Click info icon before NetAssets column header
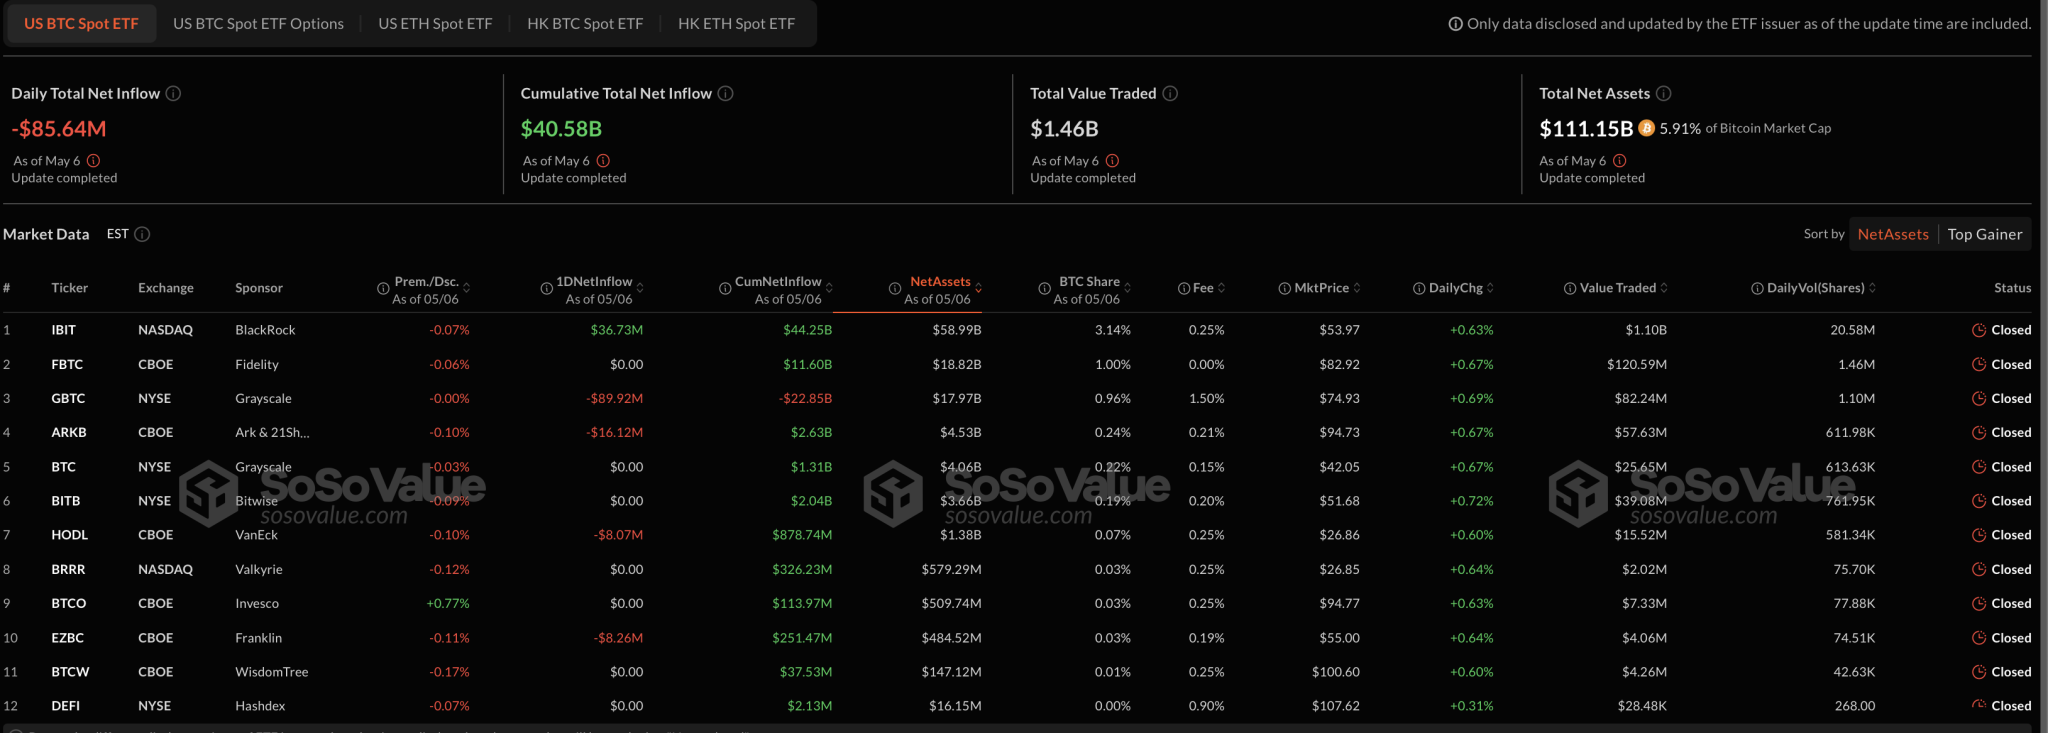The width and height of the screenshot is (2048, 733). click(895, 288)
